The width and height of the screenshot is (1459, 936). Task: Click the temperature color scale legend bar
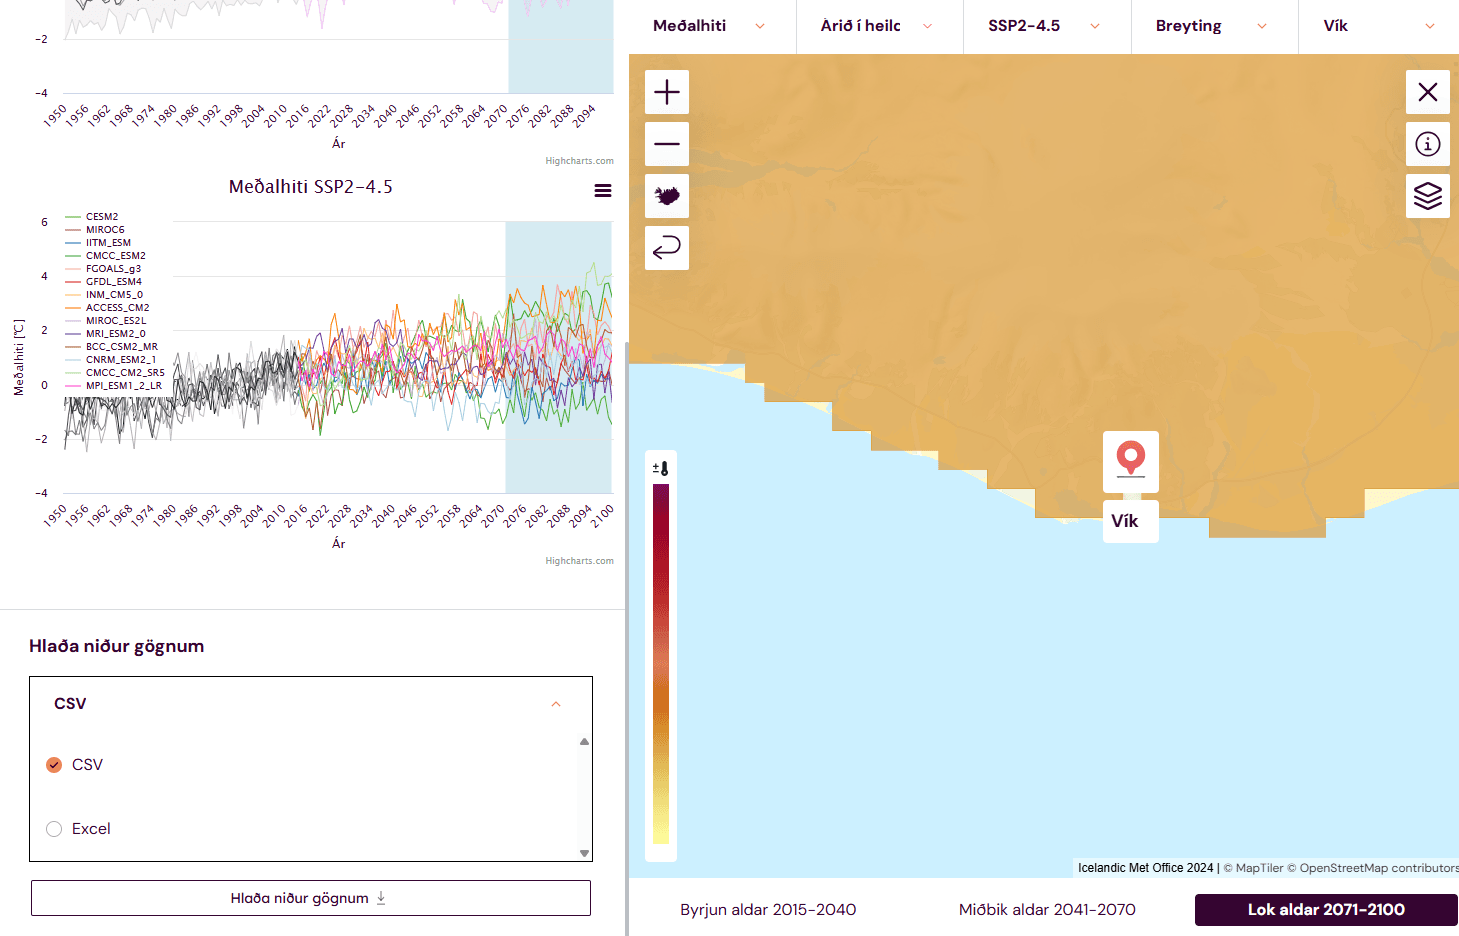click(x=661, y=663)
